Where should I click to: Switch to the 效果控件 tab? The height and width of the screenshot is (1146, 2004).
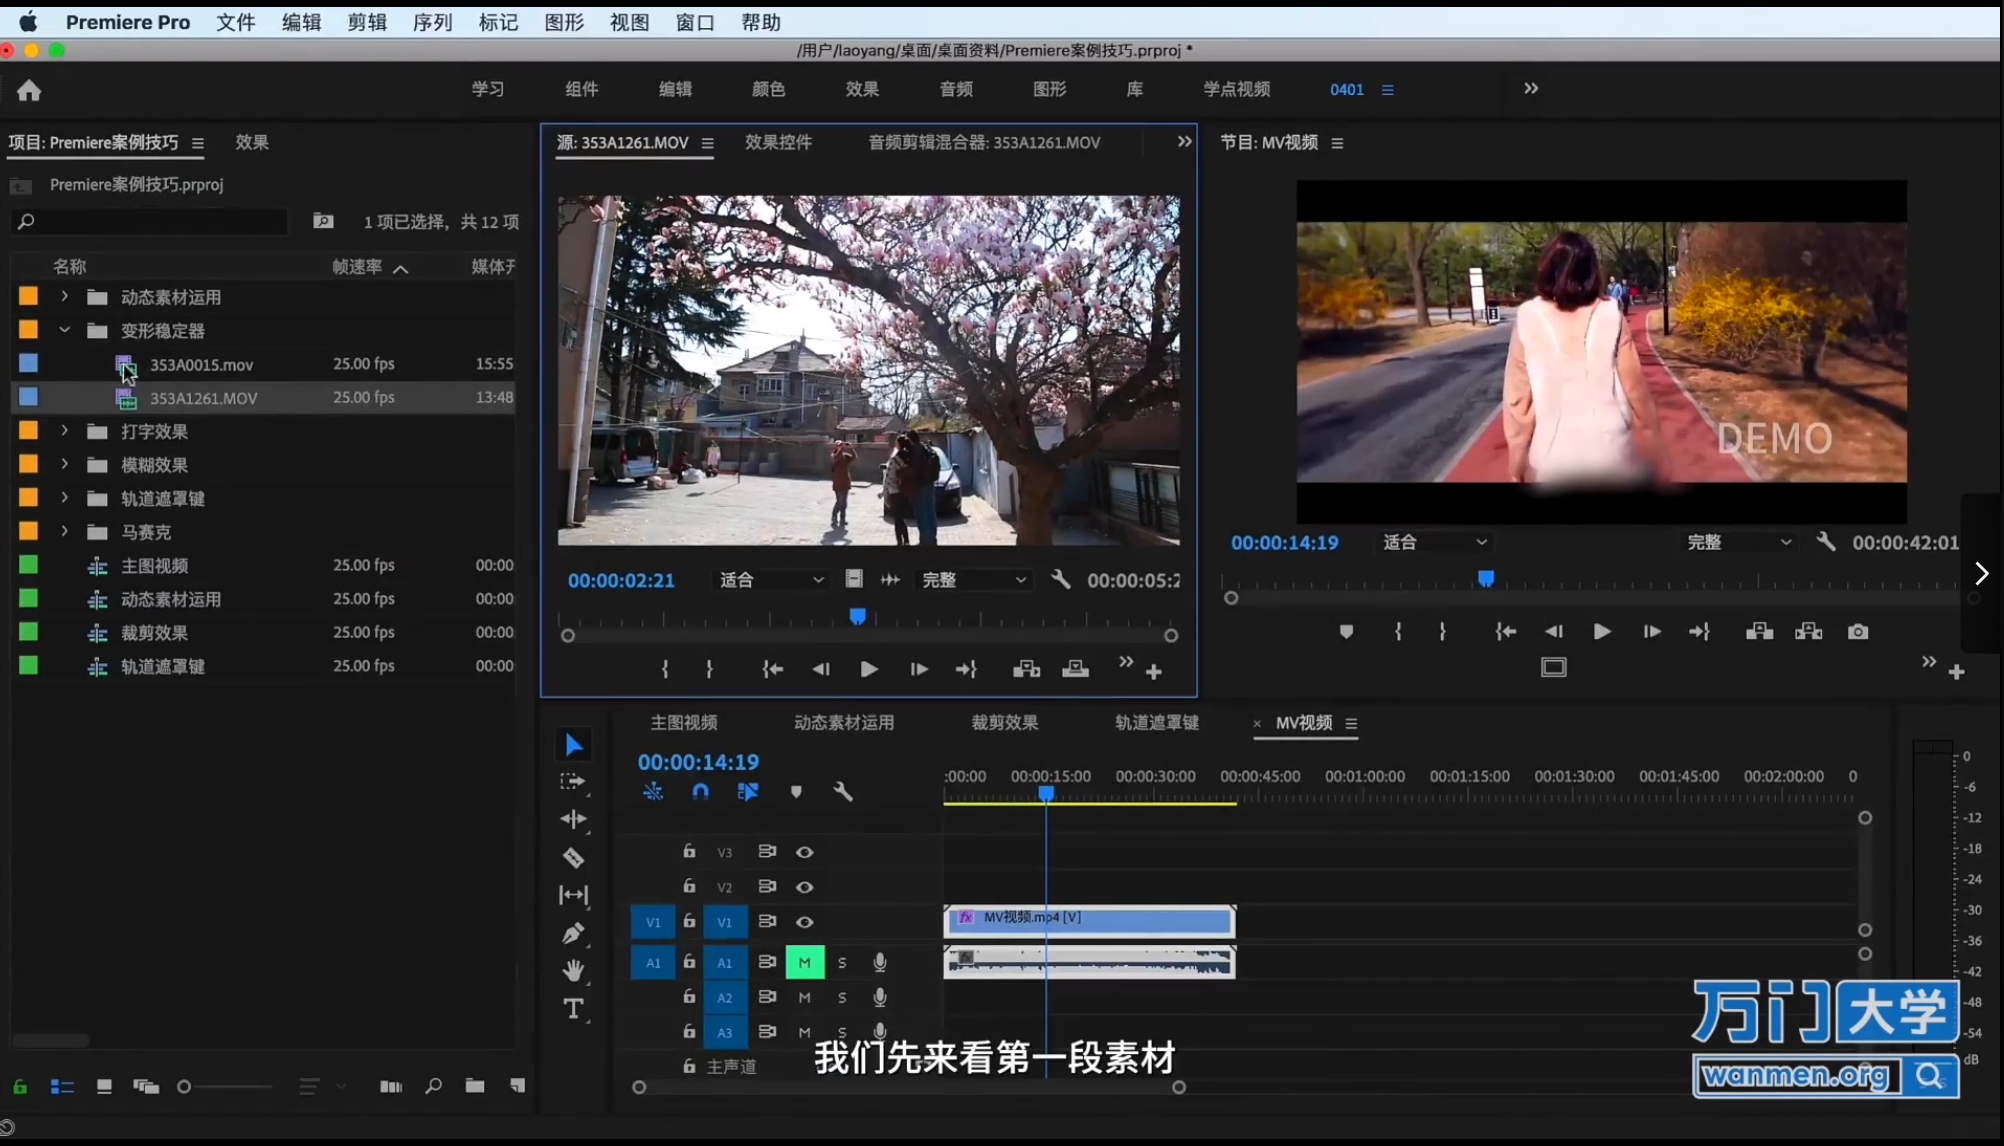point(778,142)
